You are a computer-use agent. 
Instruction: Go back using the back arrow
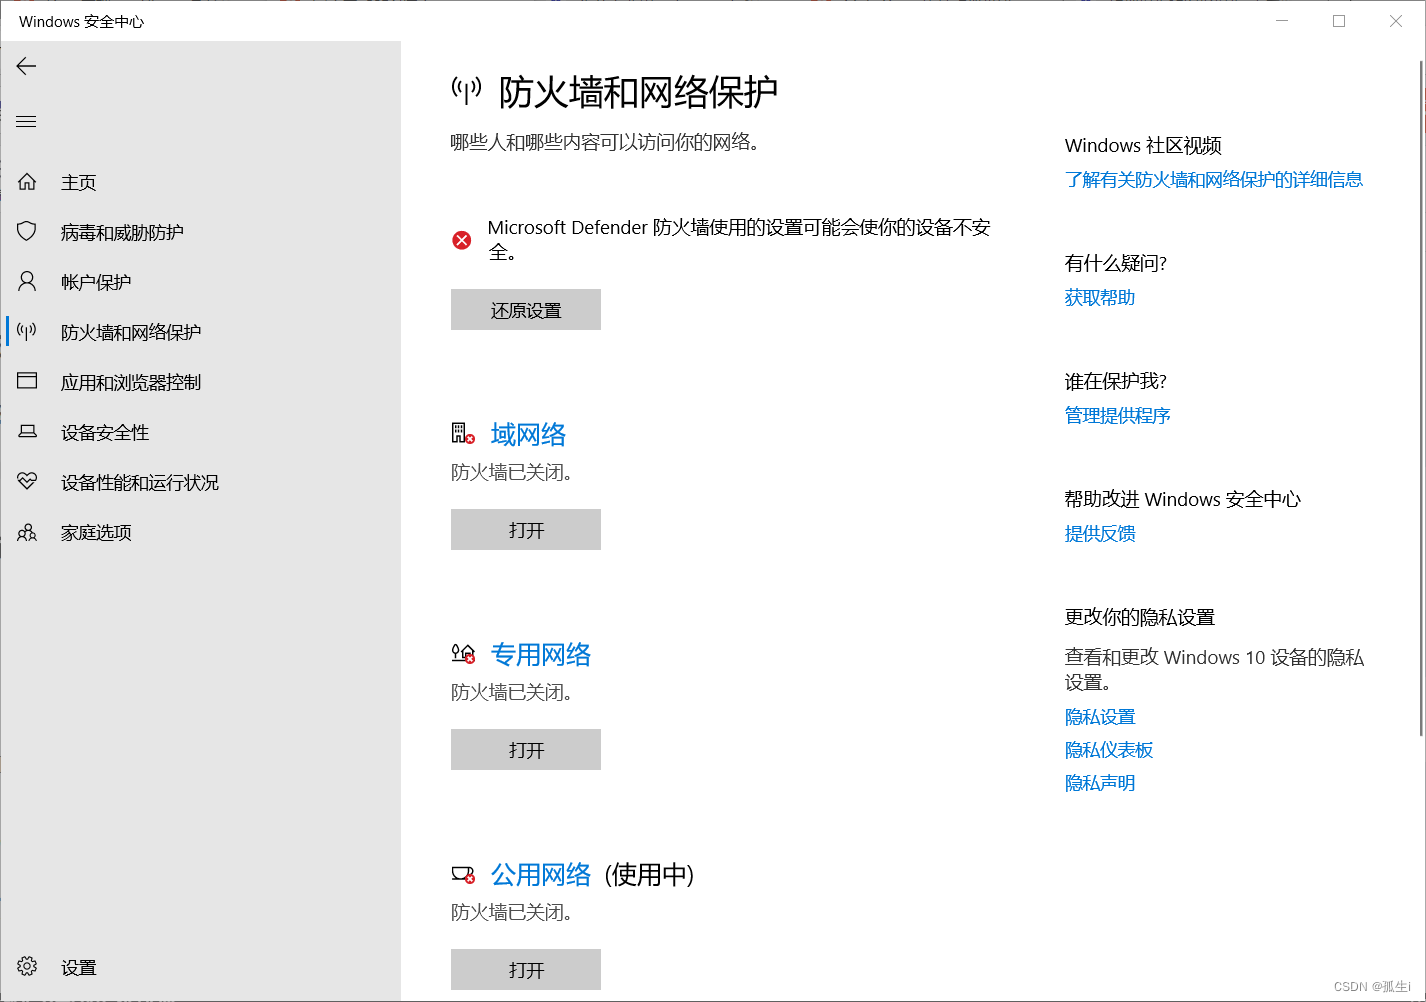point(26,66)
